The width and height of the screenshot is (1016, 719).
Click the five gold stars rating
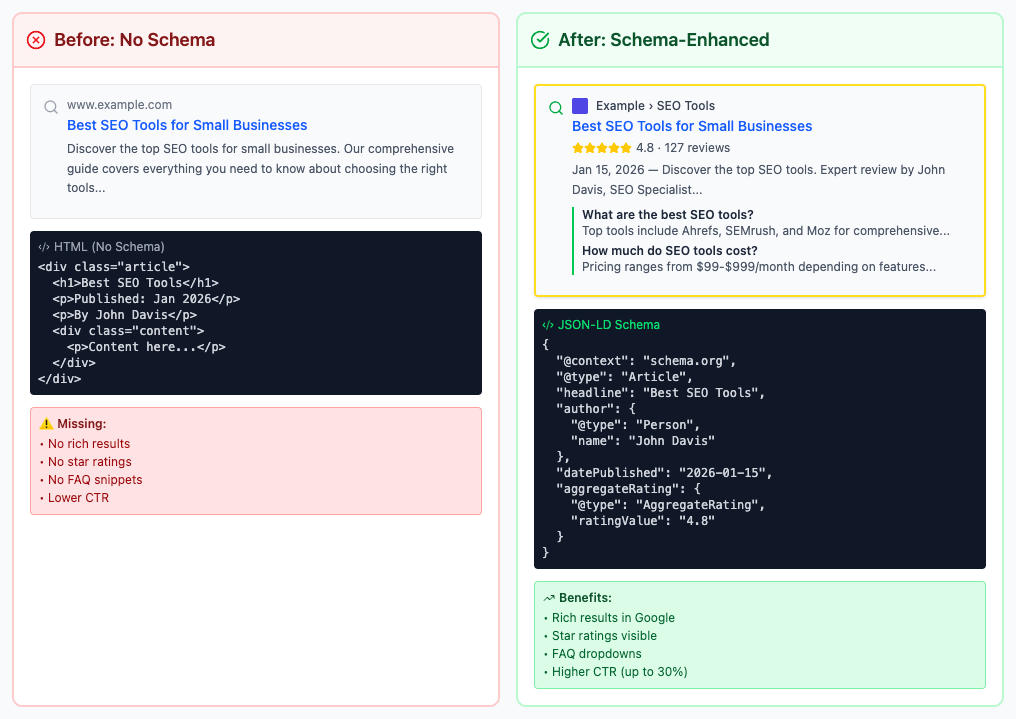click(601, 148)
